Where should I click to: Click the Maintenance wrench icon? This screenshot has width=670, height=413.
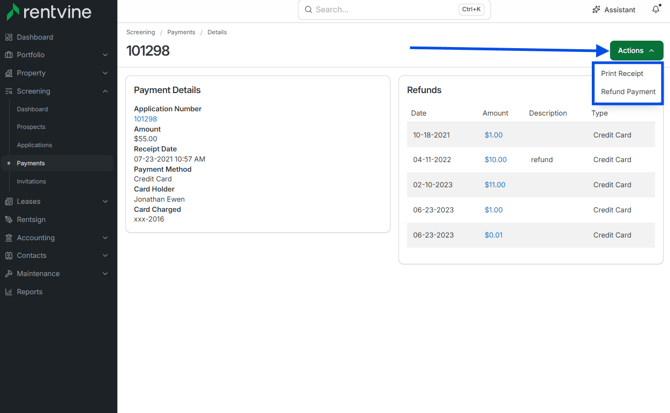9,273
